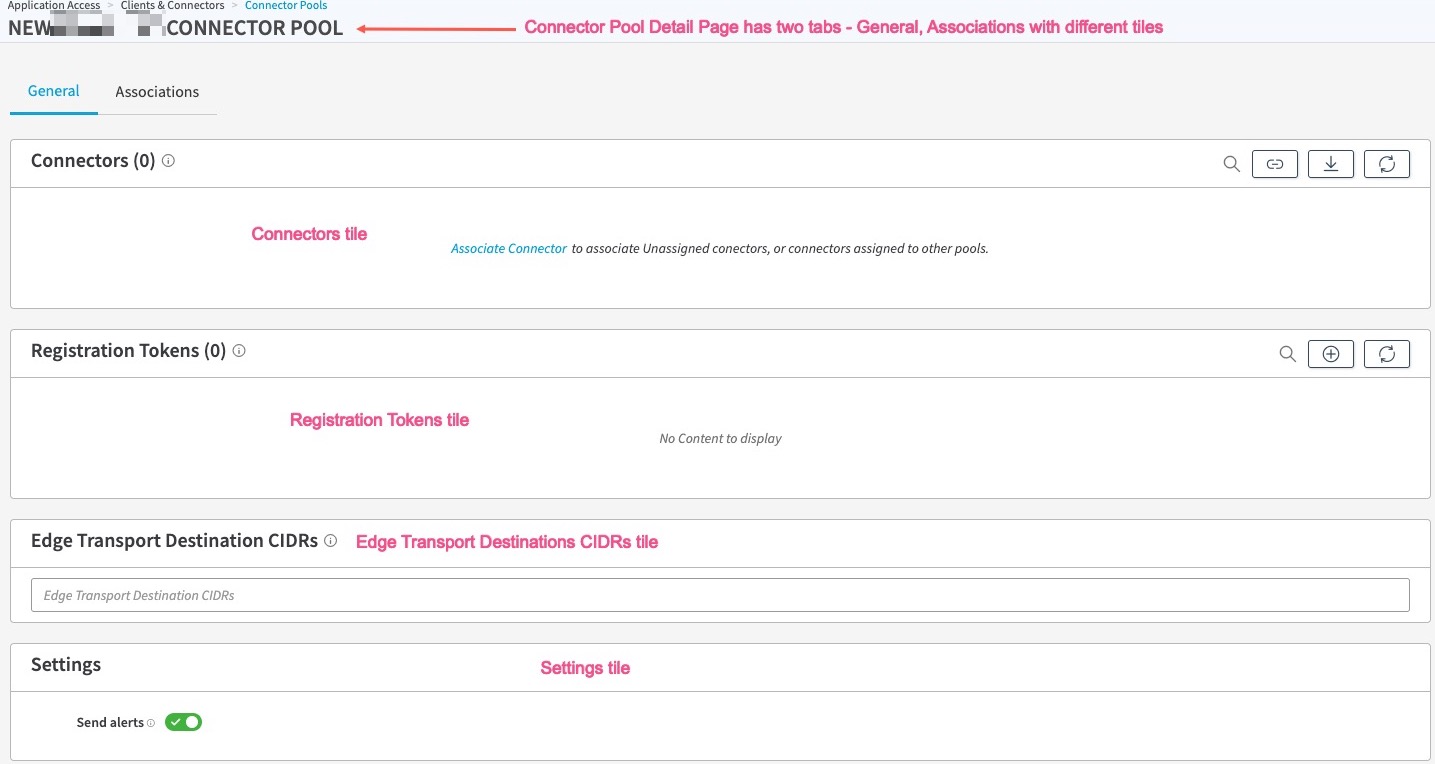1435x764 pixels.
Task: Search registration tokens with magnifier icon
Action: 1288,354
